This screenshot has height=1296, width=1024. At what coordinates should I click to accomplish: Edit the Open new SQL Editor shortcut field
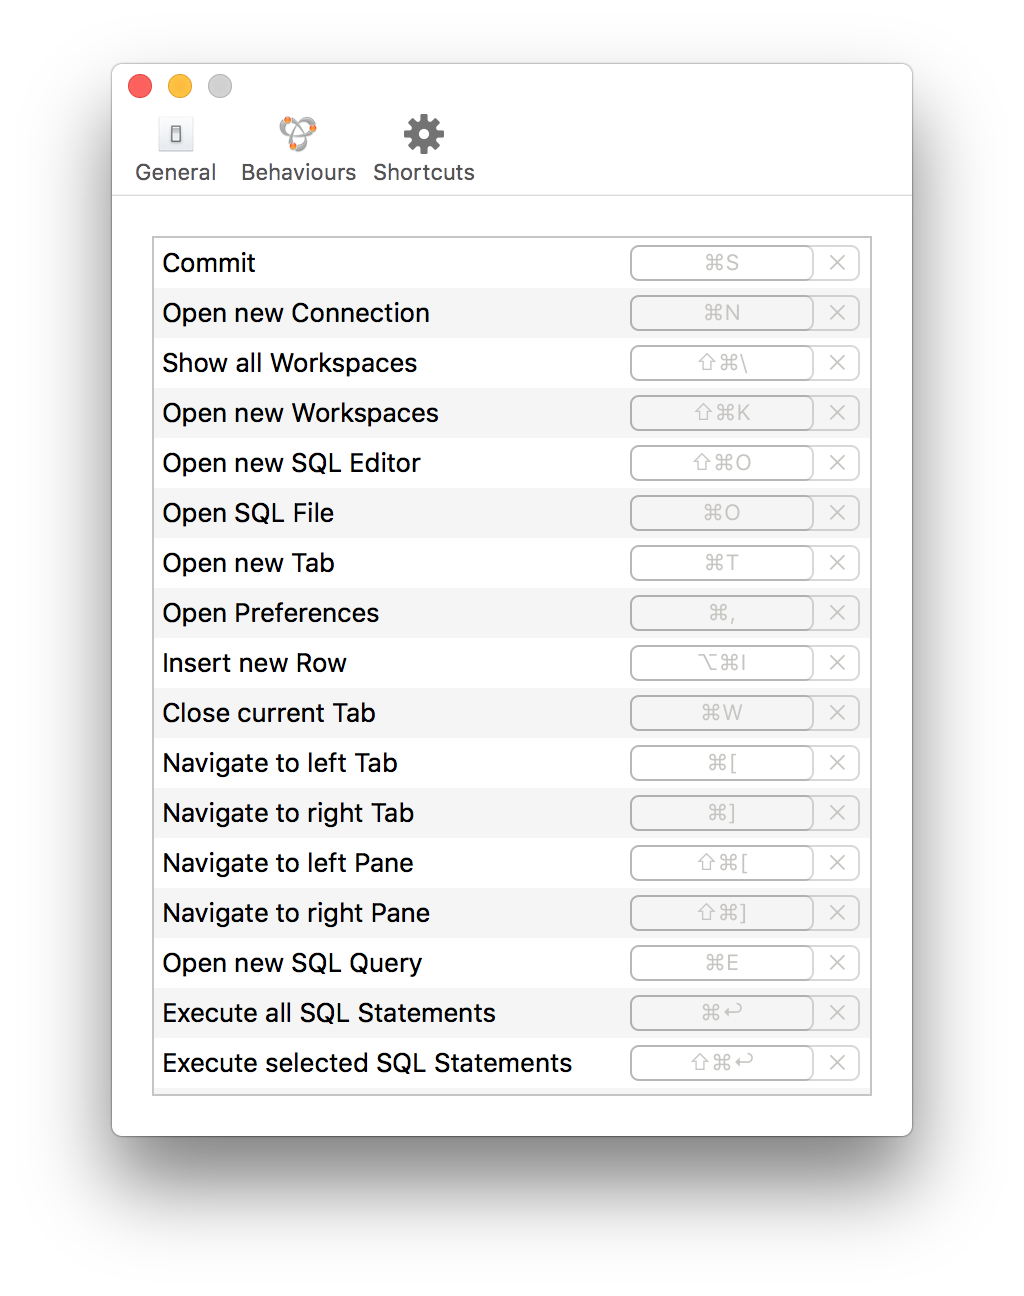721,463
